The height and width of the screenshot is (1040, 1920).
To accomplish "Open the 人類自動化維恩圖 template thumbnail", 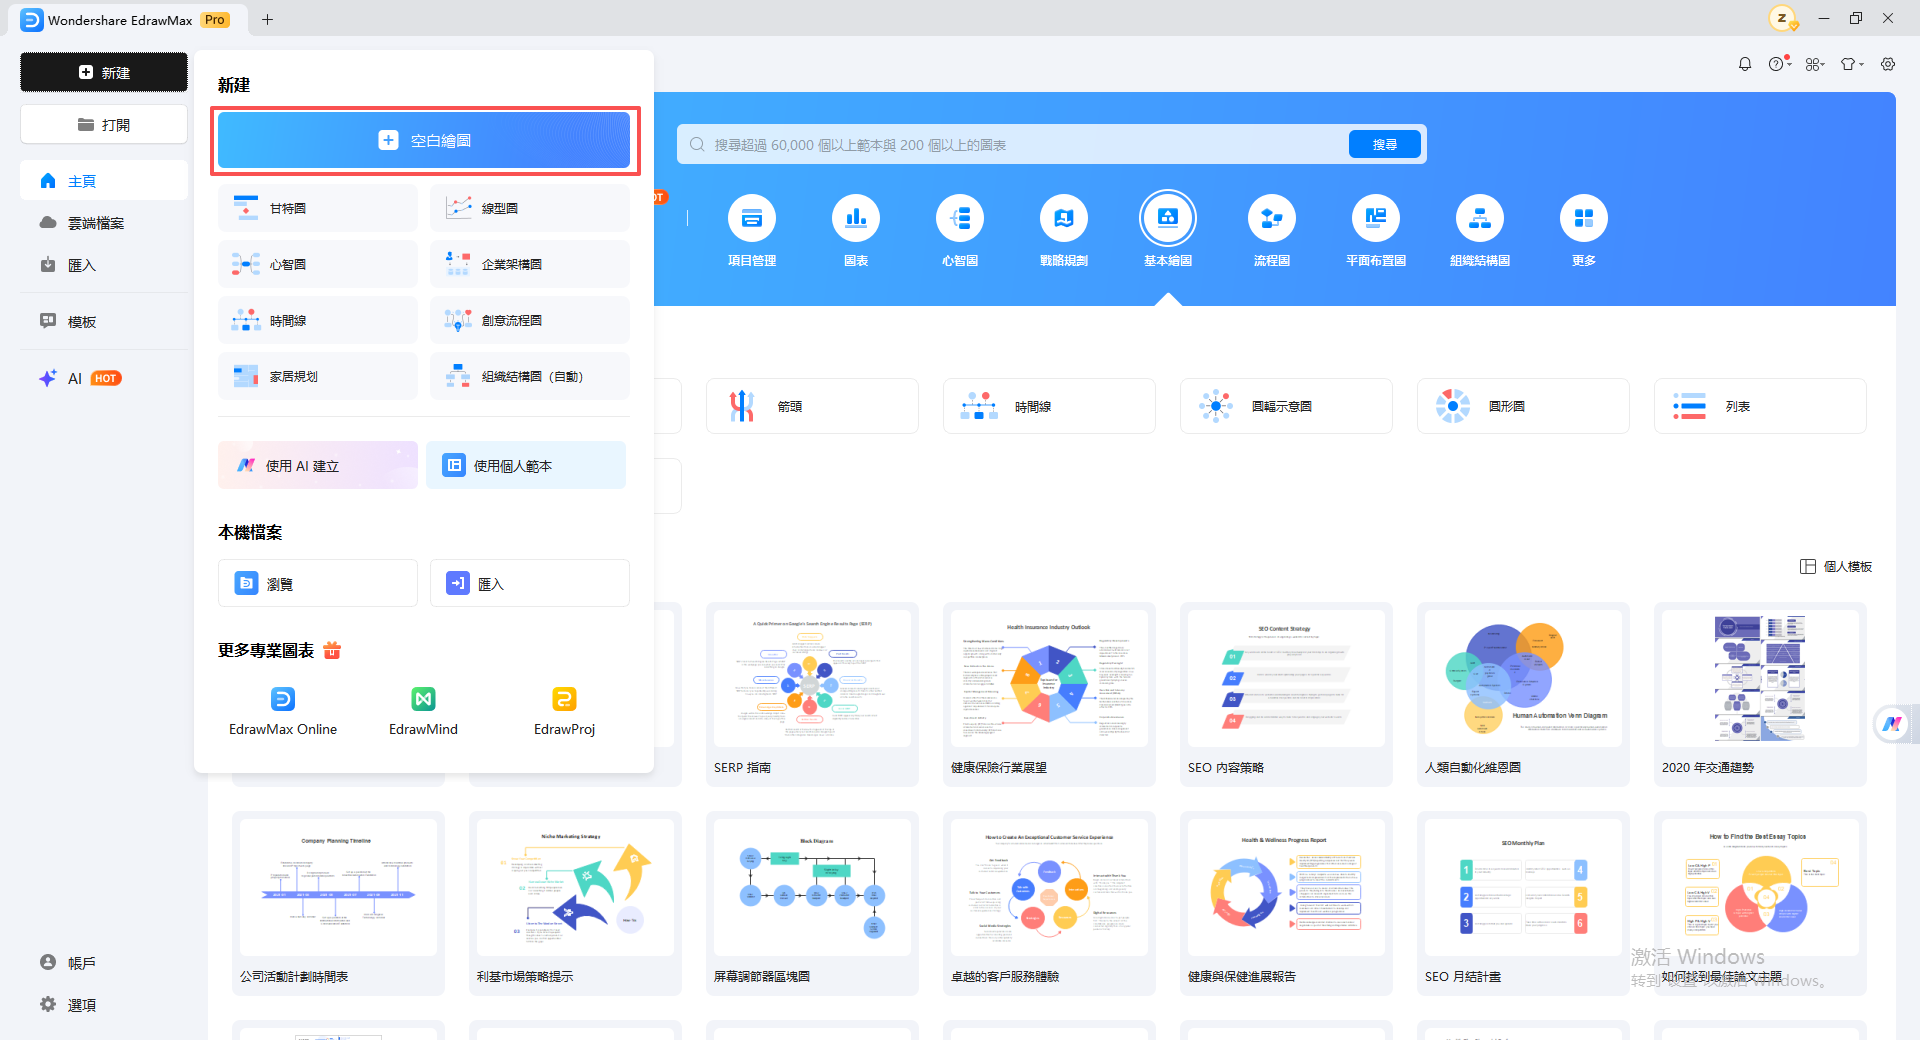I will point(1523,678).
